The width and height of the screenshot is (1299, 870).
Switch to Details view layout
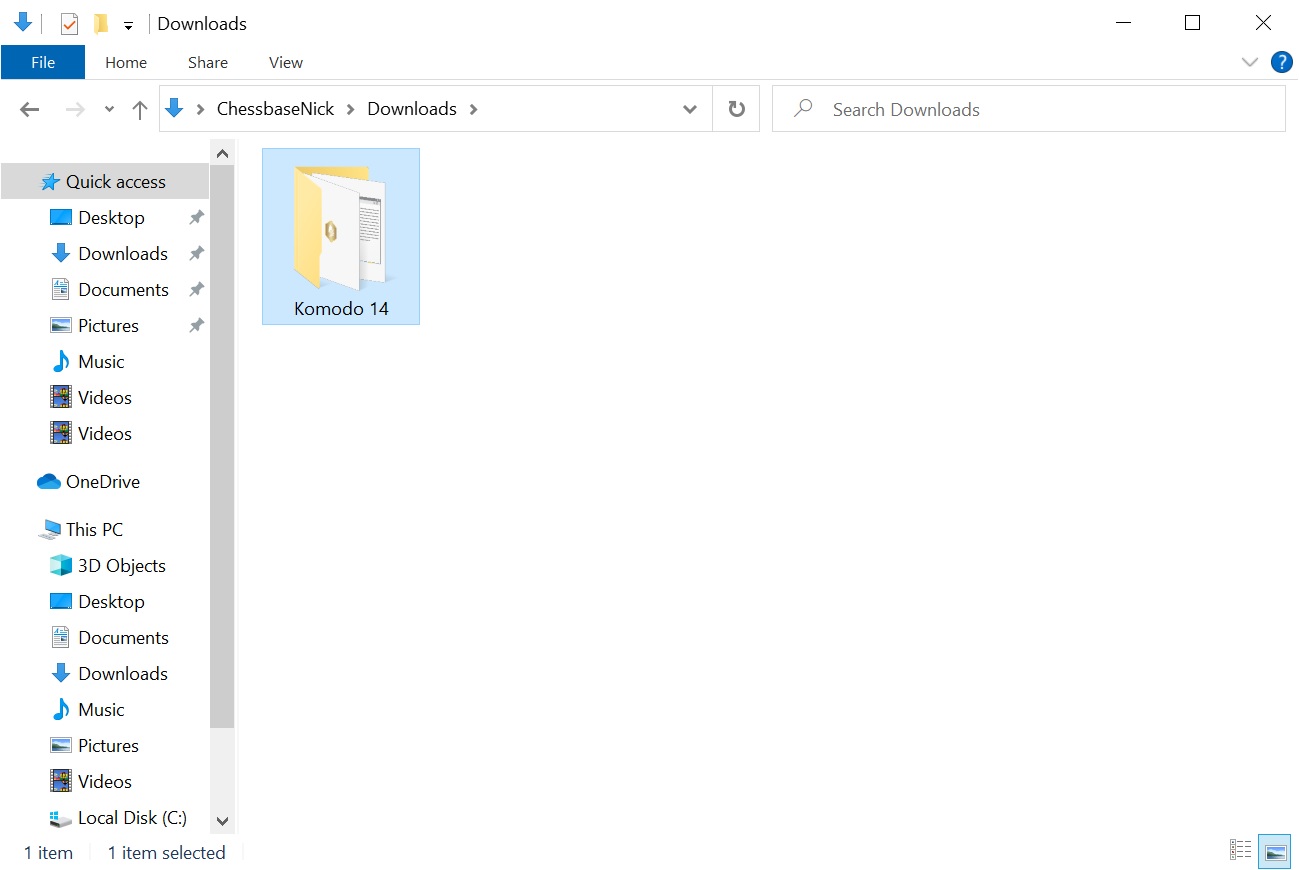(x=1241, y=851)
